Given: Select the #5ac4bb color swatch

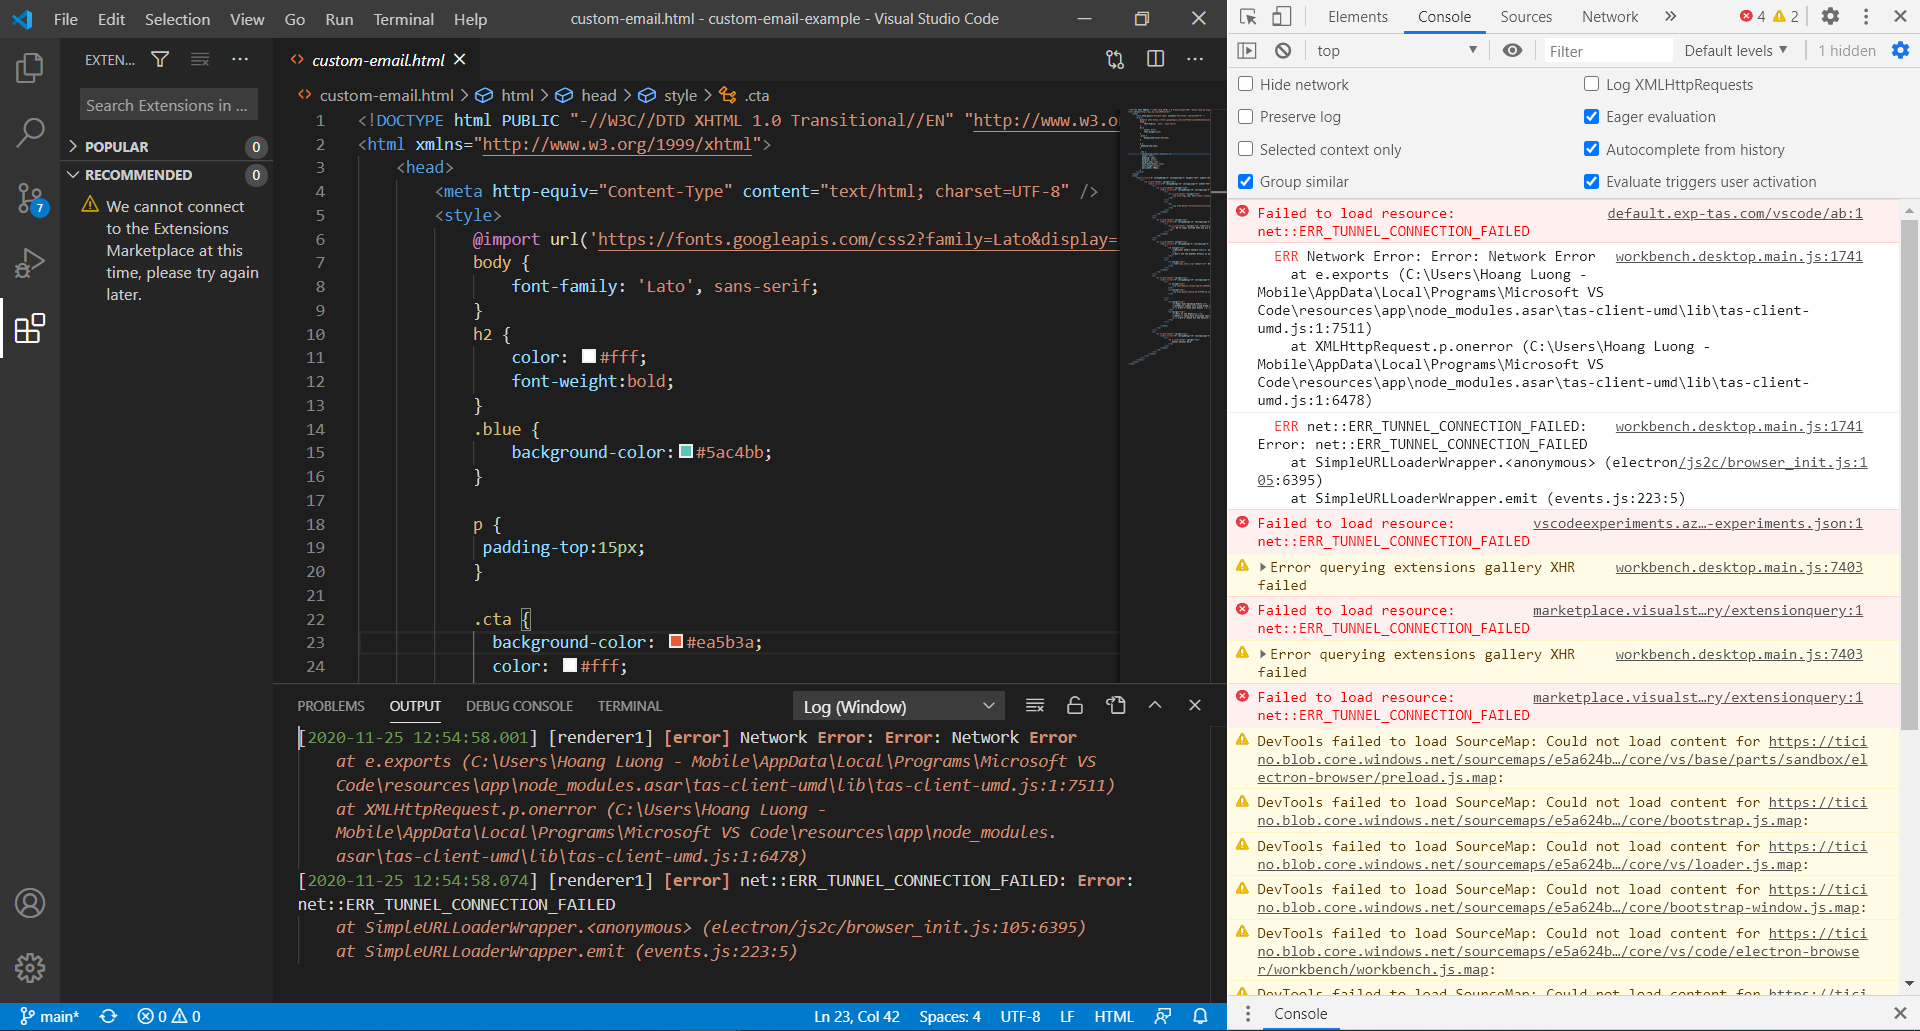Looking at the screenshot, I should (x=686, y=452).
